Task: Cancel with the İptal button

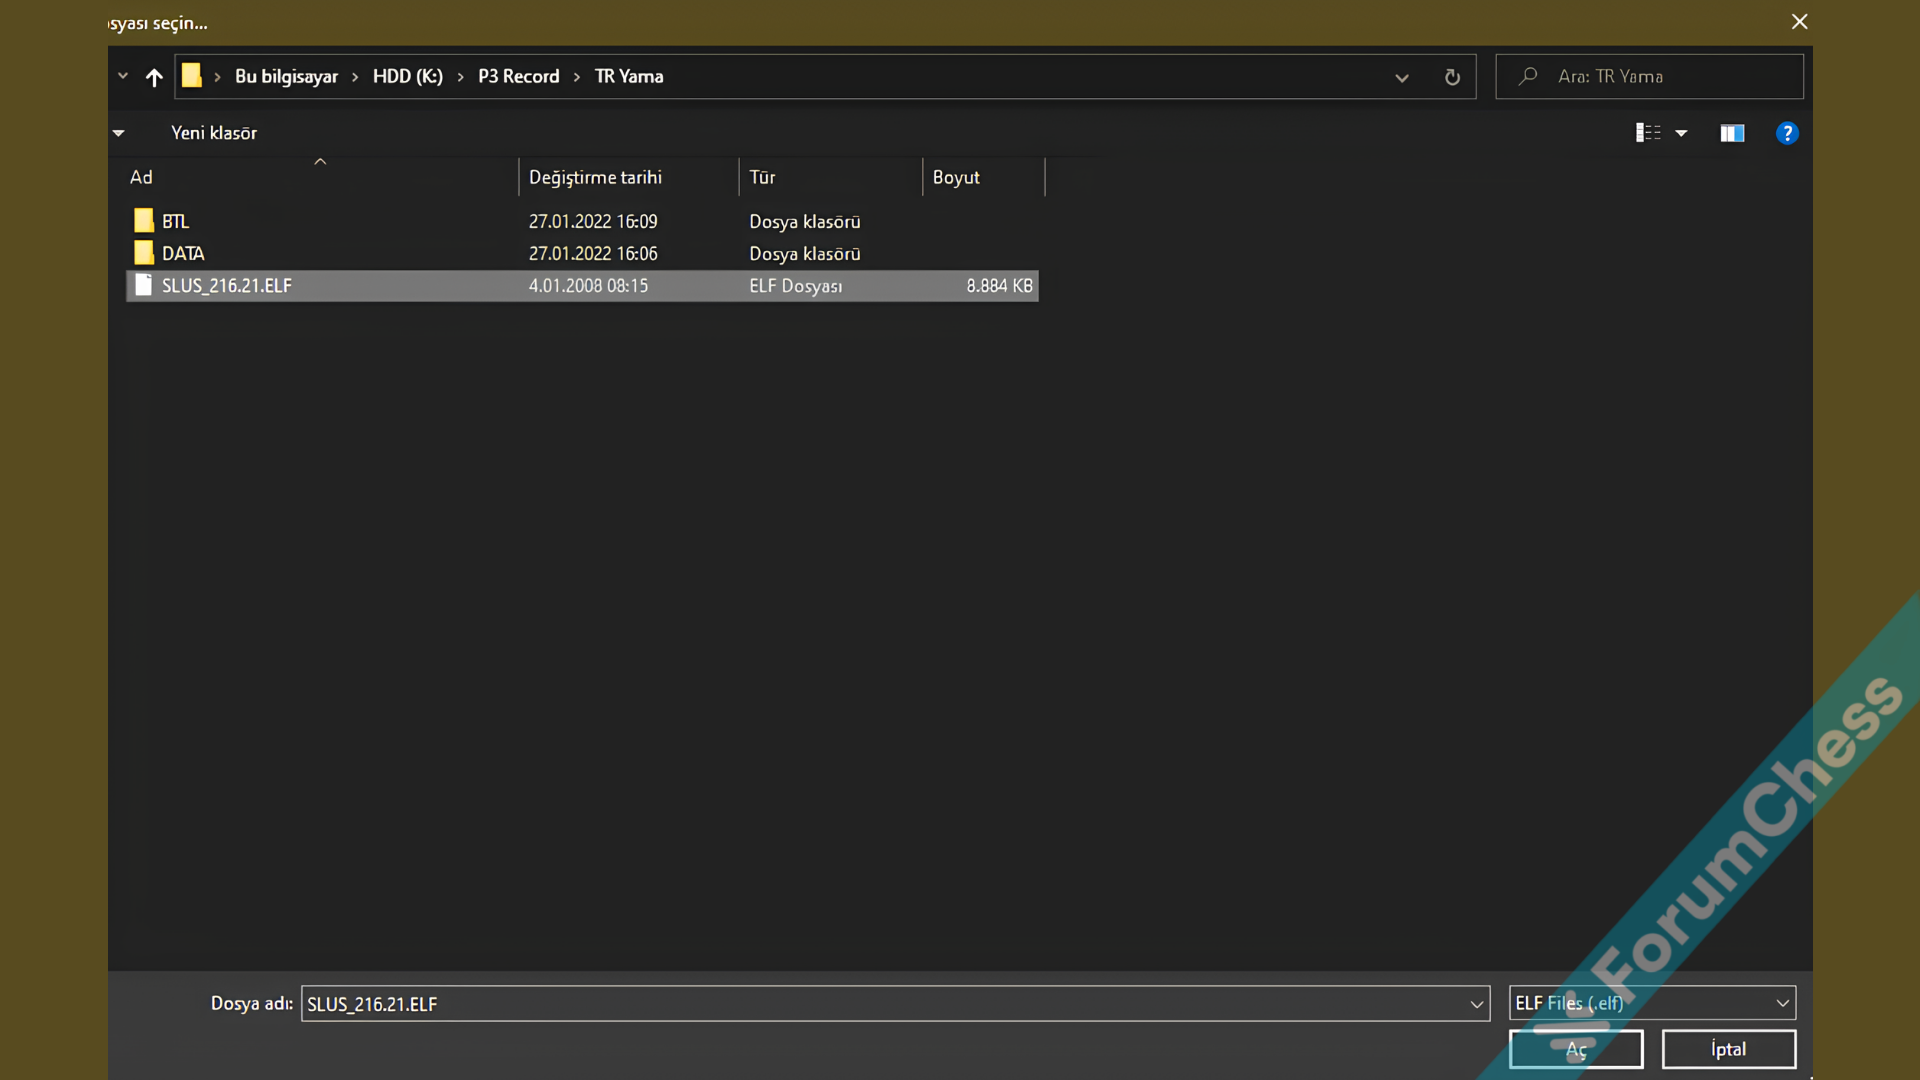Action: 1729,1049
